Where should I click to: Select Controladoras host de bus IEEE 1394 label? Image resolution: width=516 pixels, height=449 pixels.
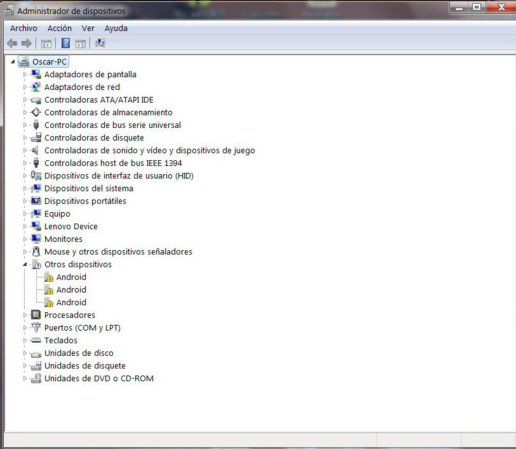coord(113,163)
